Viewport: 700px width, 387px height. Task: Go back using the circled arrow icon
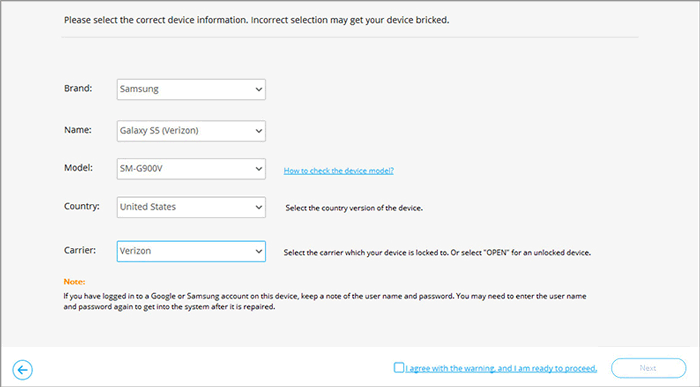coord(22,370)
